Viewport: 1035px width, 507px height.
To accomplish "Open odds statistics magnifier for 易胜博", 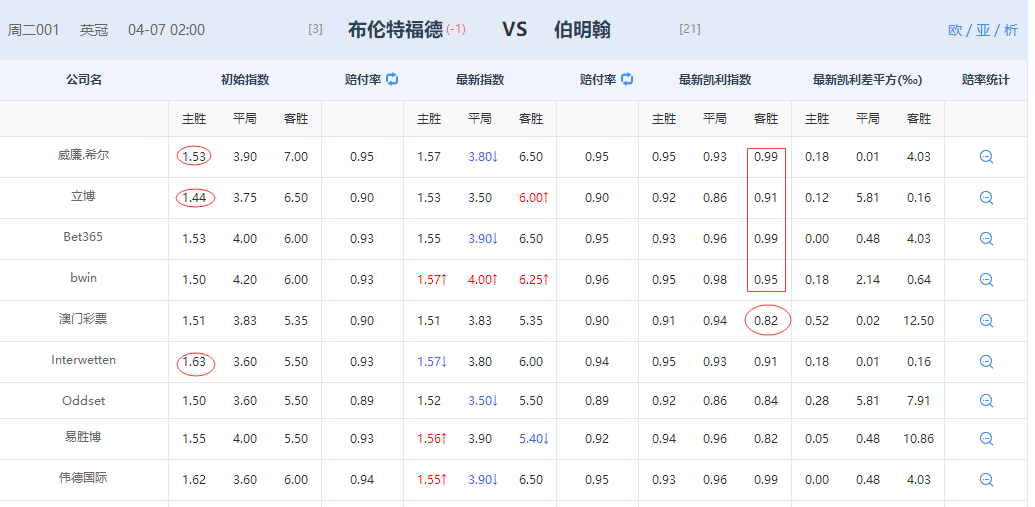I will pyautogui.click(x=986, y=438).
